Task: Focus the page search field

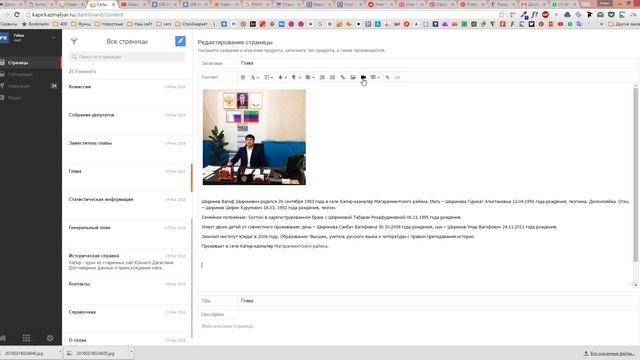Action: pyautogui.click(x=127, y=57)
